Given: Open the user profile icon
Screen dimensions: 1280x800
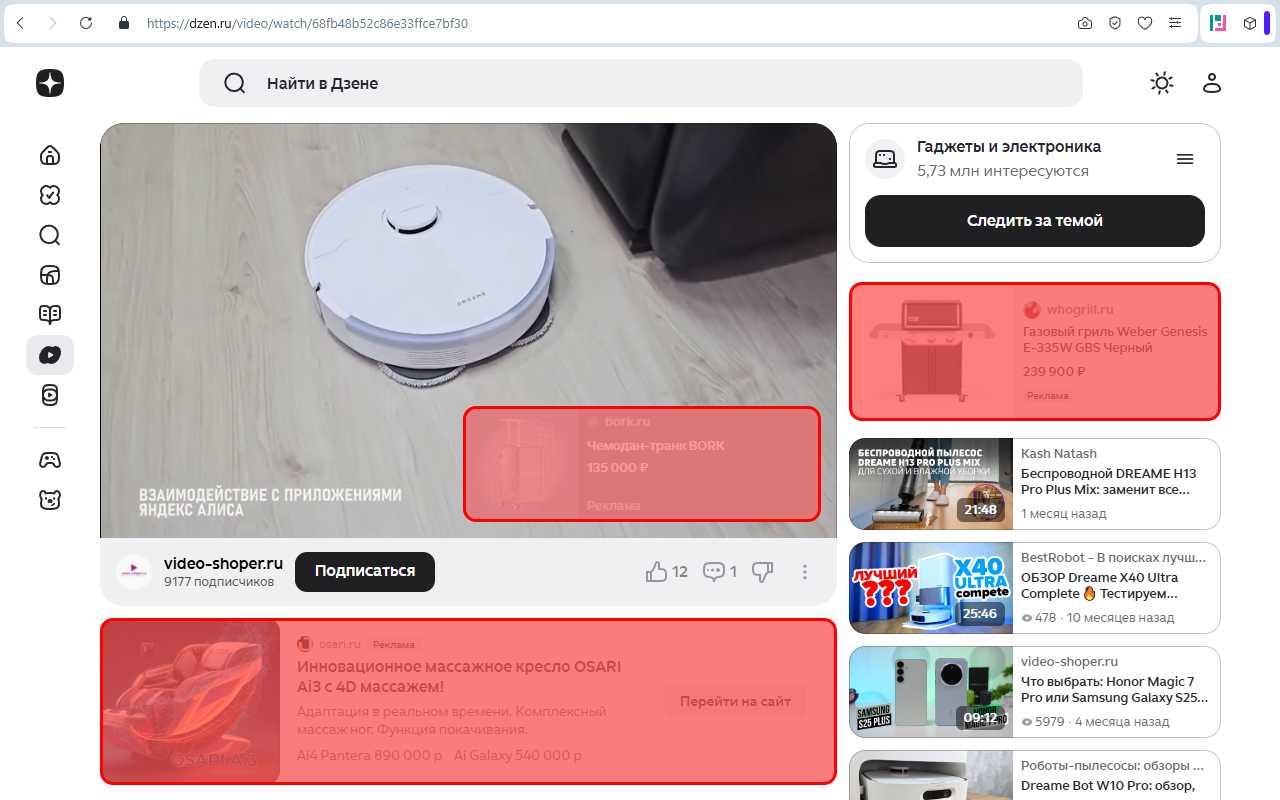Looking at the screenshot, I should [1212, 83].
